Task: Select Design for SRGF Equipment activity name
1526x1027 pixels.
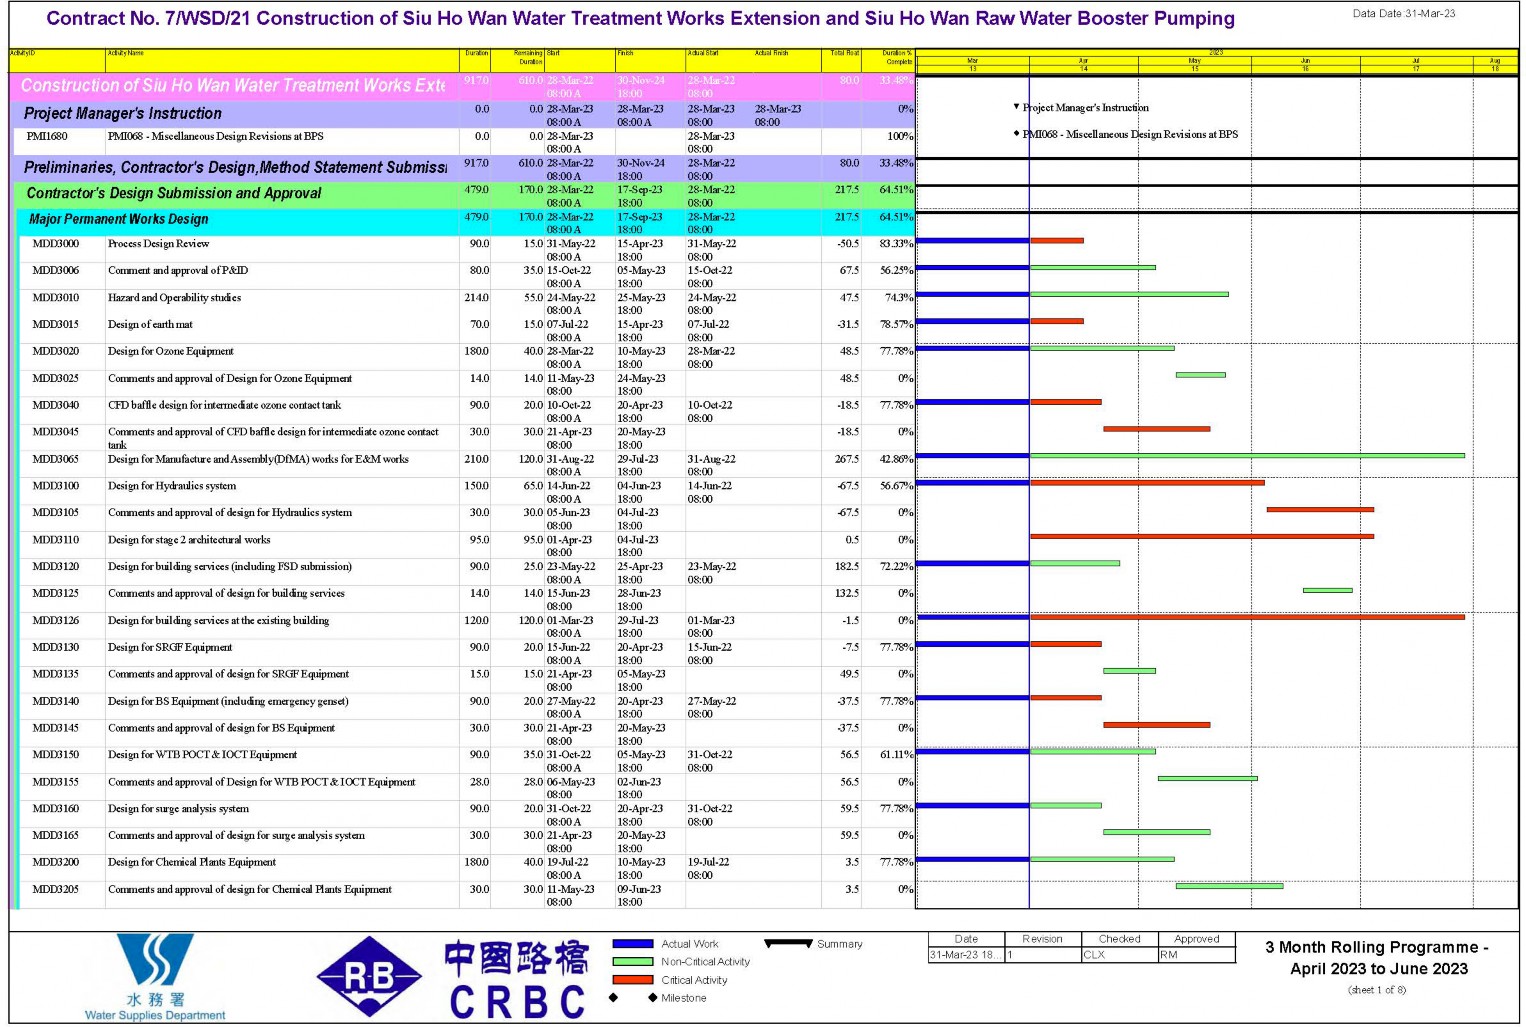Action: click(x=170, y=648)
